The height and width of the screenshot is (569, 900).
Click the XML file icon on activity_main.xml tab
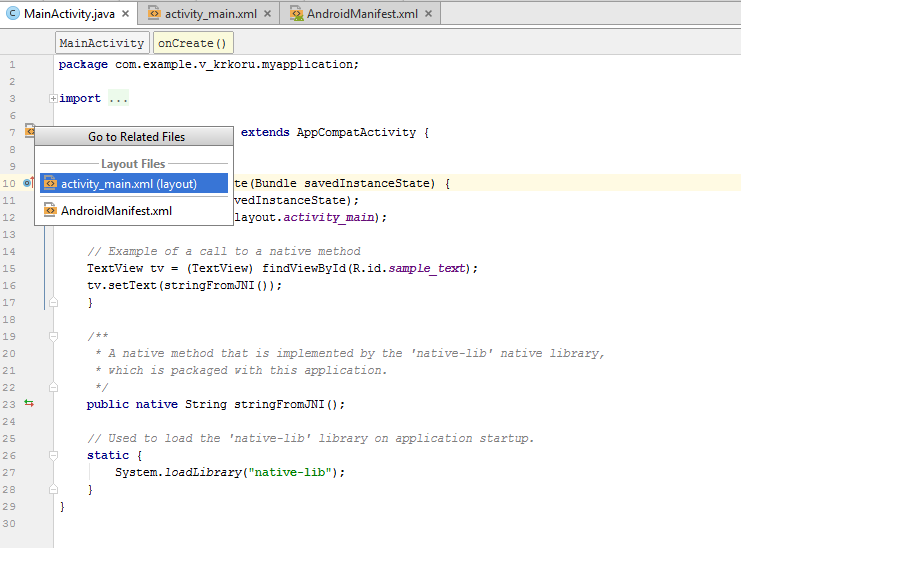pyautogui.click(x=154, y=13)
